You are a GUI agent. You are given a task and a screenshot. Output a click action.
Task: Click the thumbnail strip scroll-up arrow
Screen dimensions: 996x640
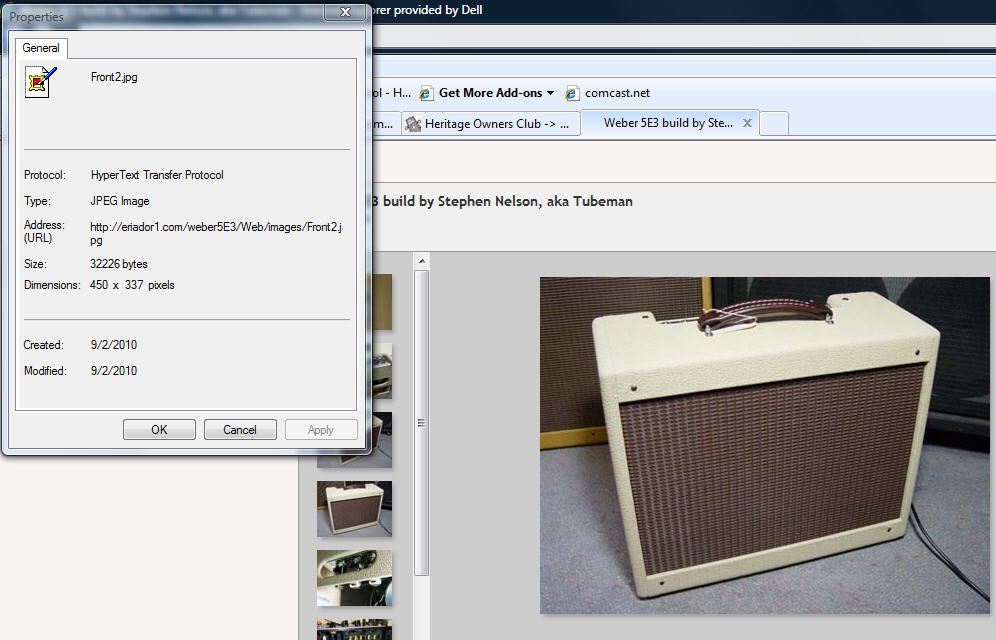[x=422, y=261]
